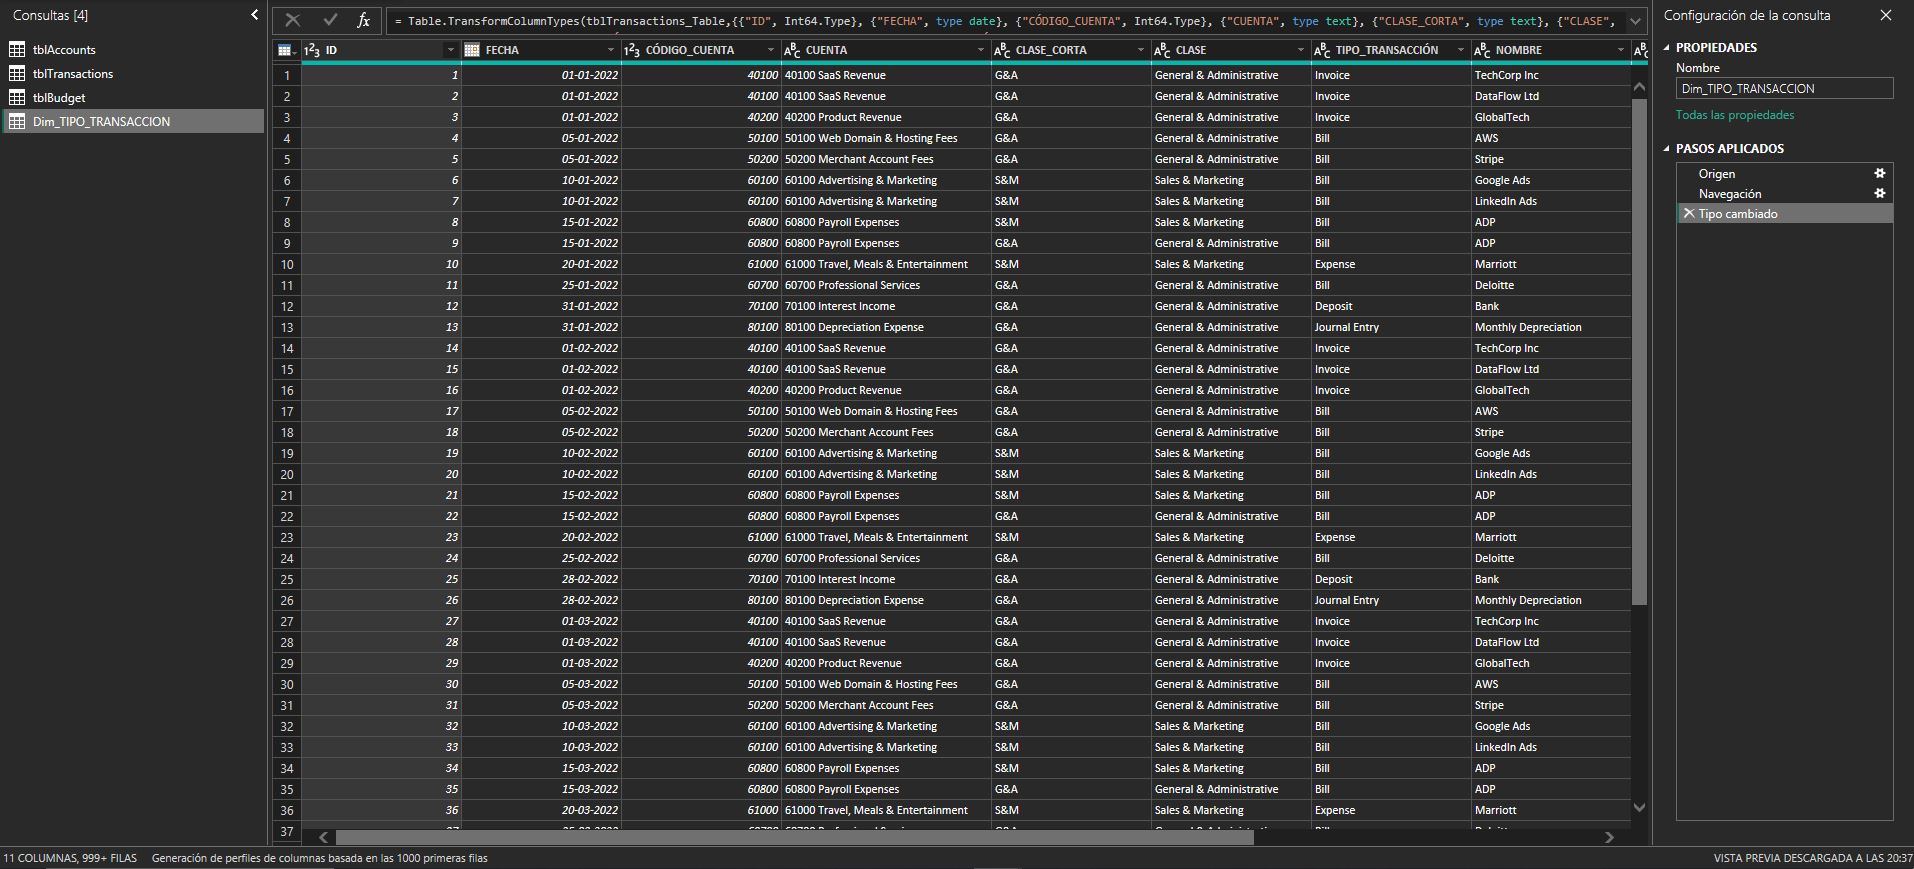
Task: Open table menu icon at grid corner
Action: pos(287,50)
